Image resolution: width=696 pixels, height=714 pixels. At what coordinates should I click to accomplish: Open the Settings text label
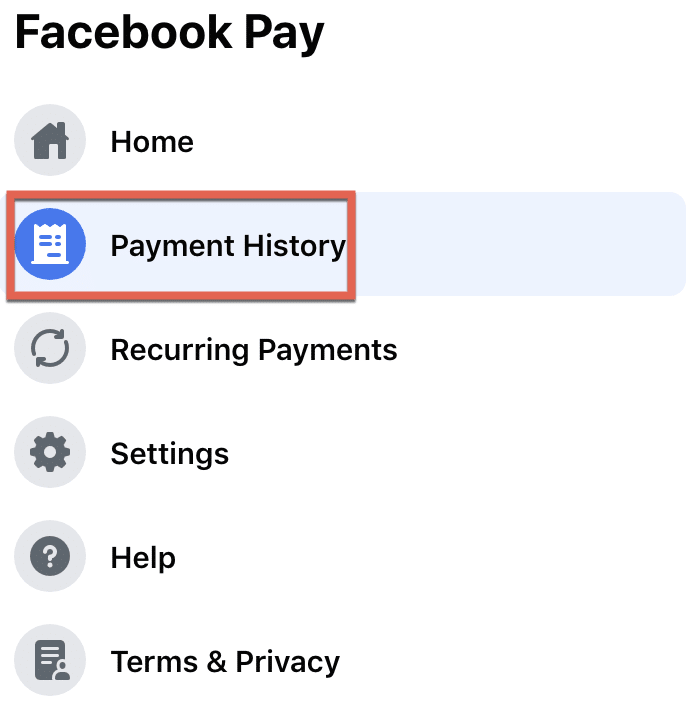pyautogui.click(x=170, y=454)
